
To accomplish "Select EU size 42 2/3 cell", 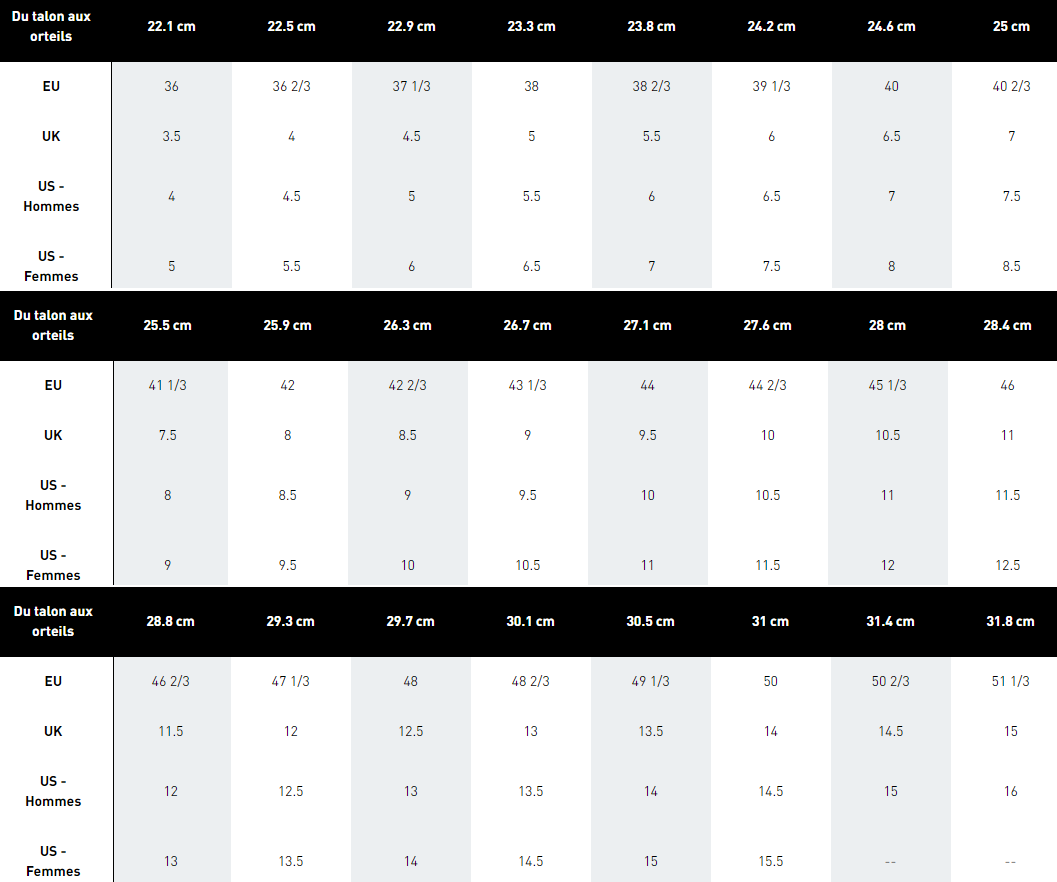I will pos(407,385).
